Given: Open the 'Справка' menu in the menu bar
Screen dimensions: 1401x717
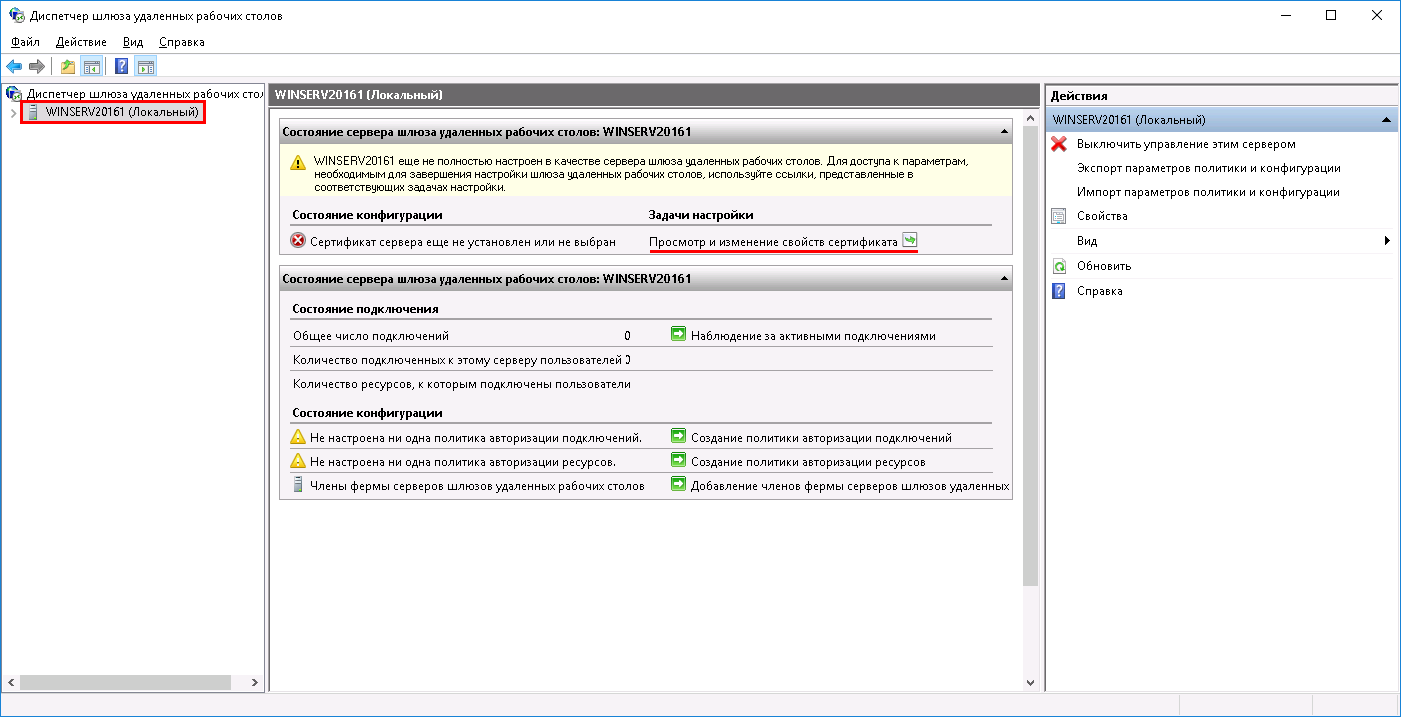Looking at the screenshot, I should (x=181, y=42).
